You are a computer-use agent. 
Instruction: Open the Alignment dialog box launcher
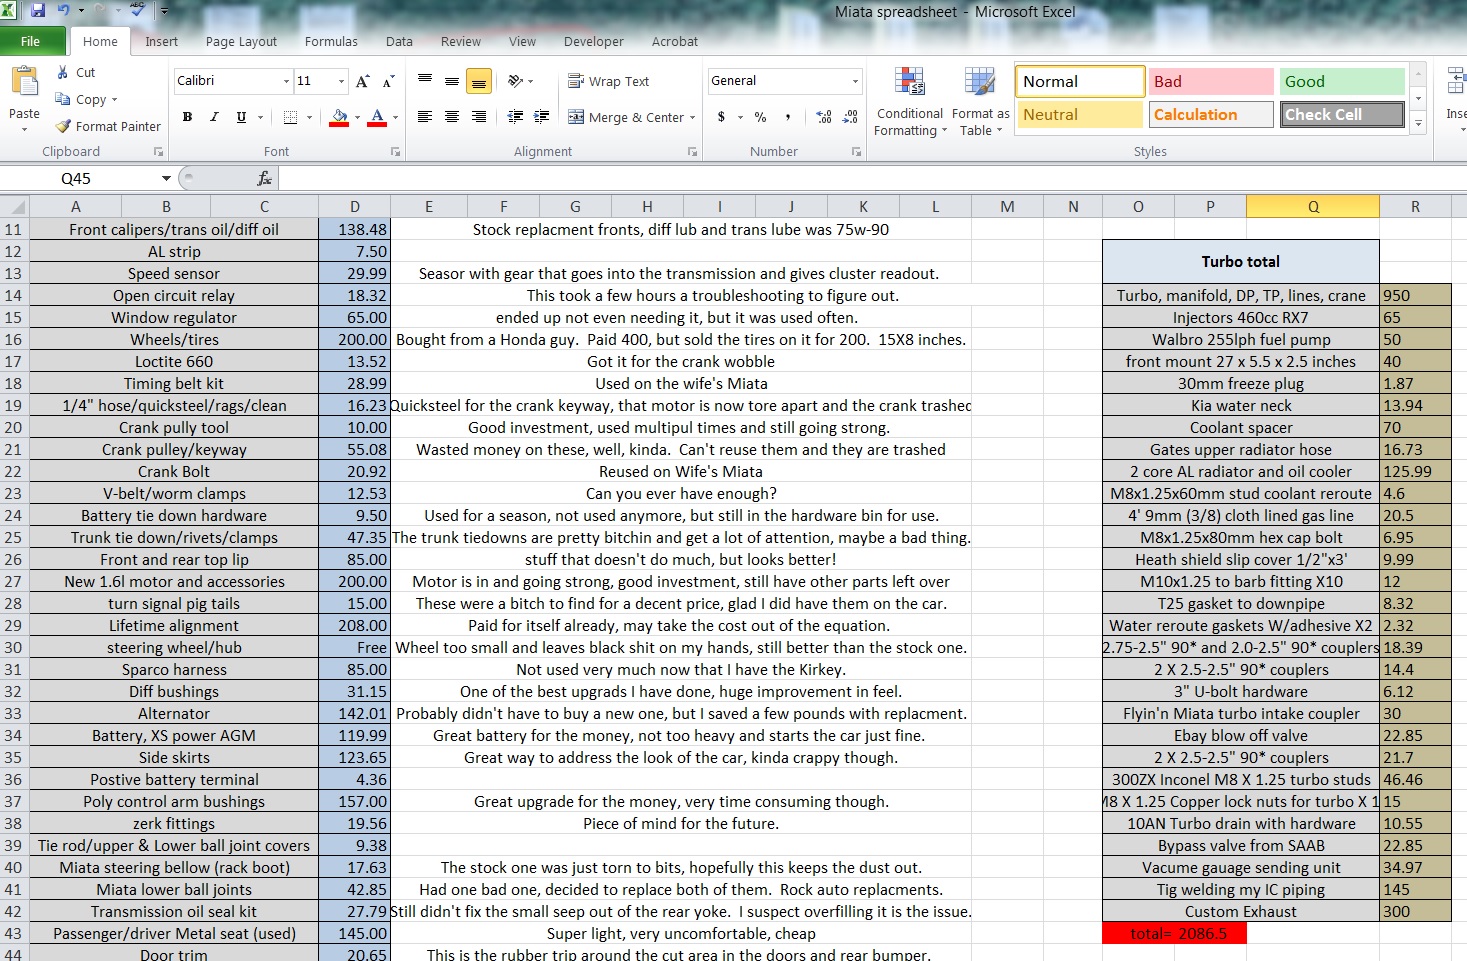pos(692,152)
